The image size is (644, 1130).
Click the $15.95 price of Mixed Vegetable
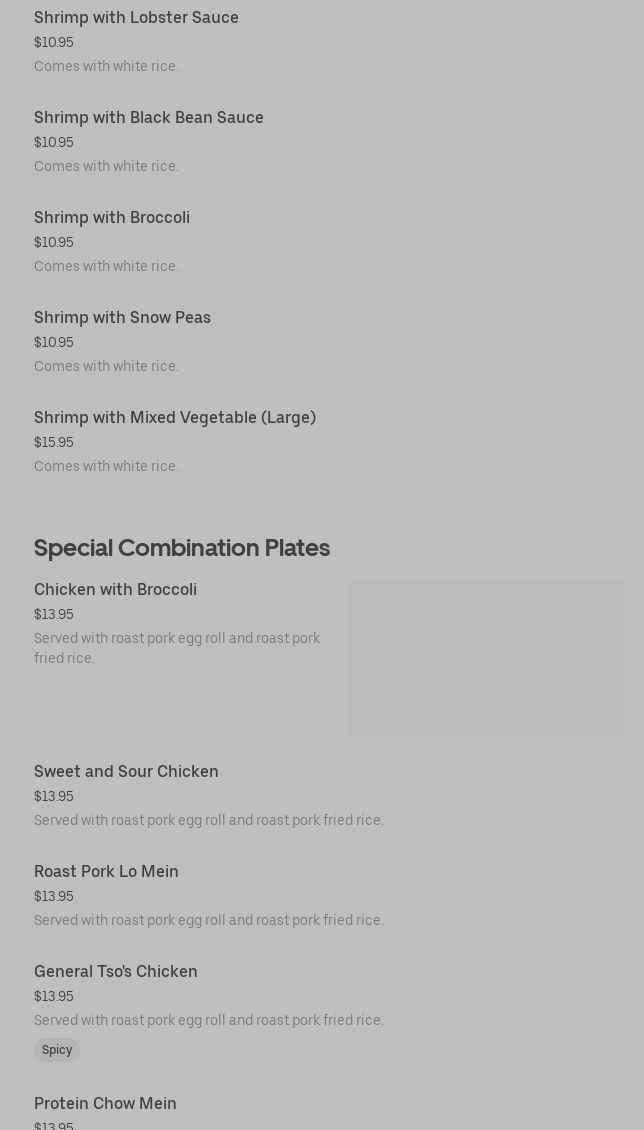pyautogui.click(x=54, y=443)
